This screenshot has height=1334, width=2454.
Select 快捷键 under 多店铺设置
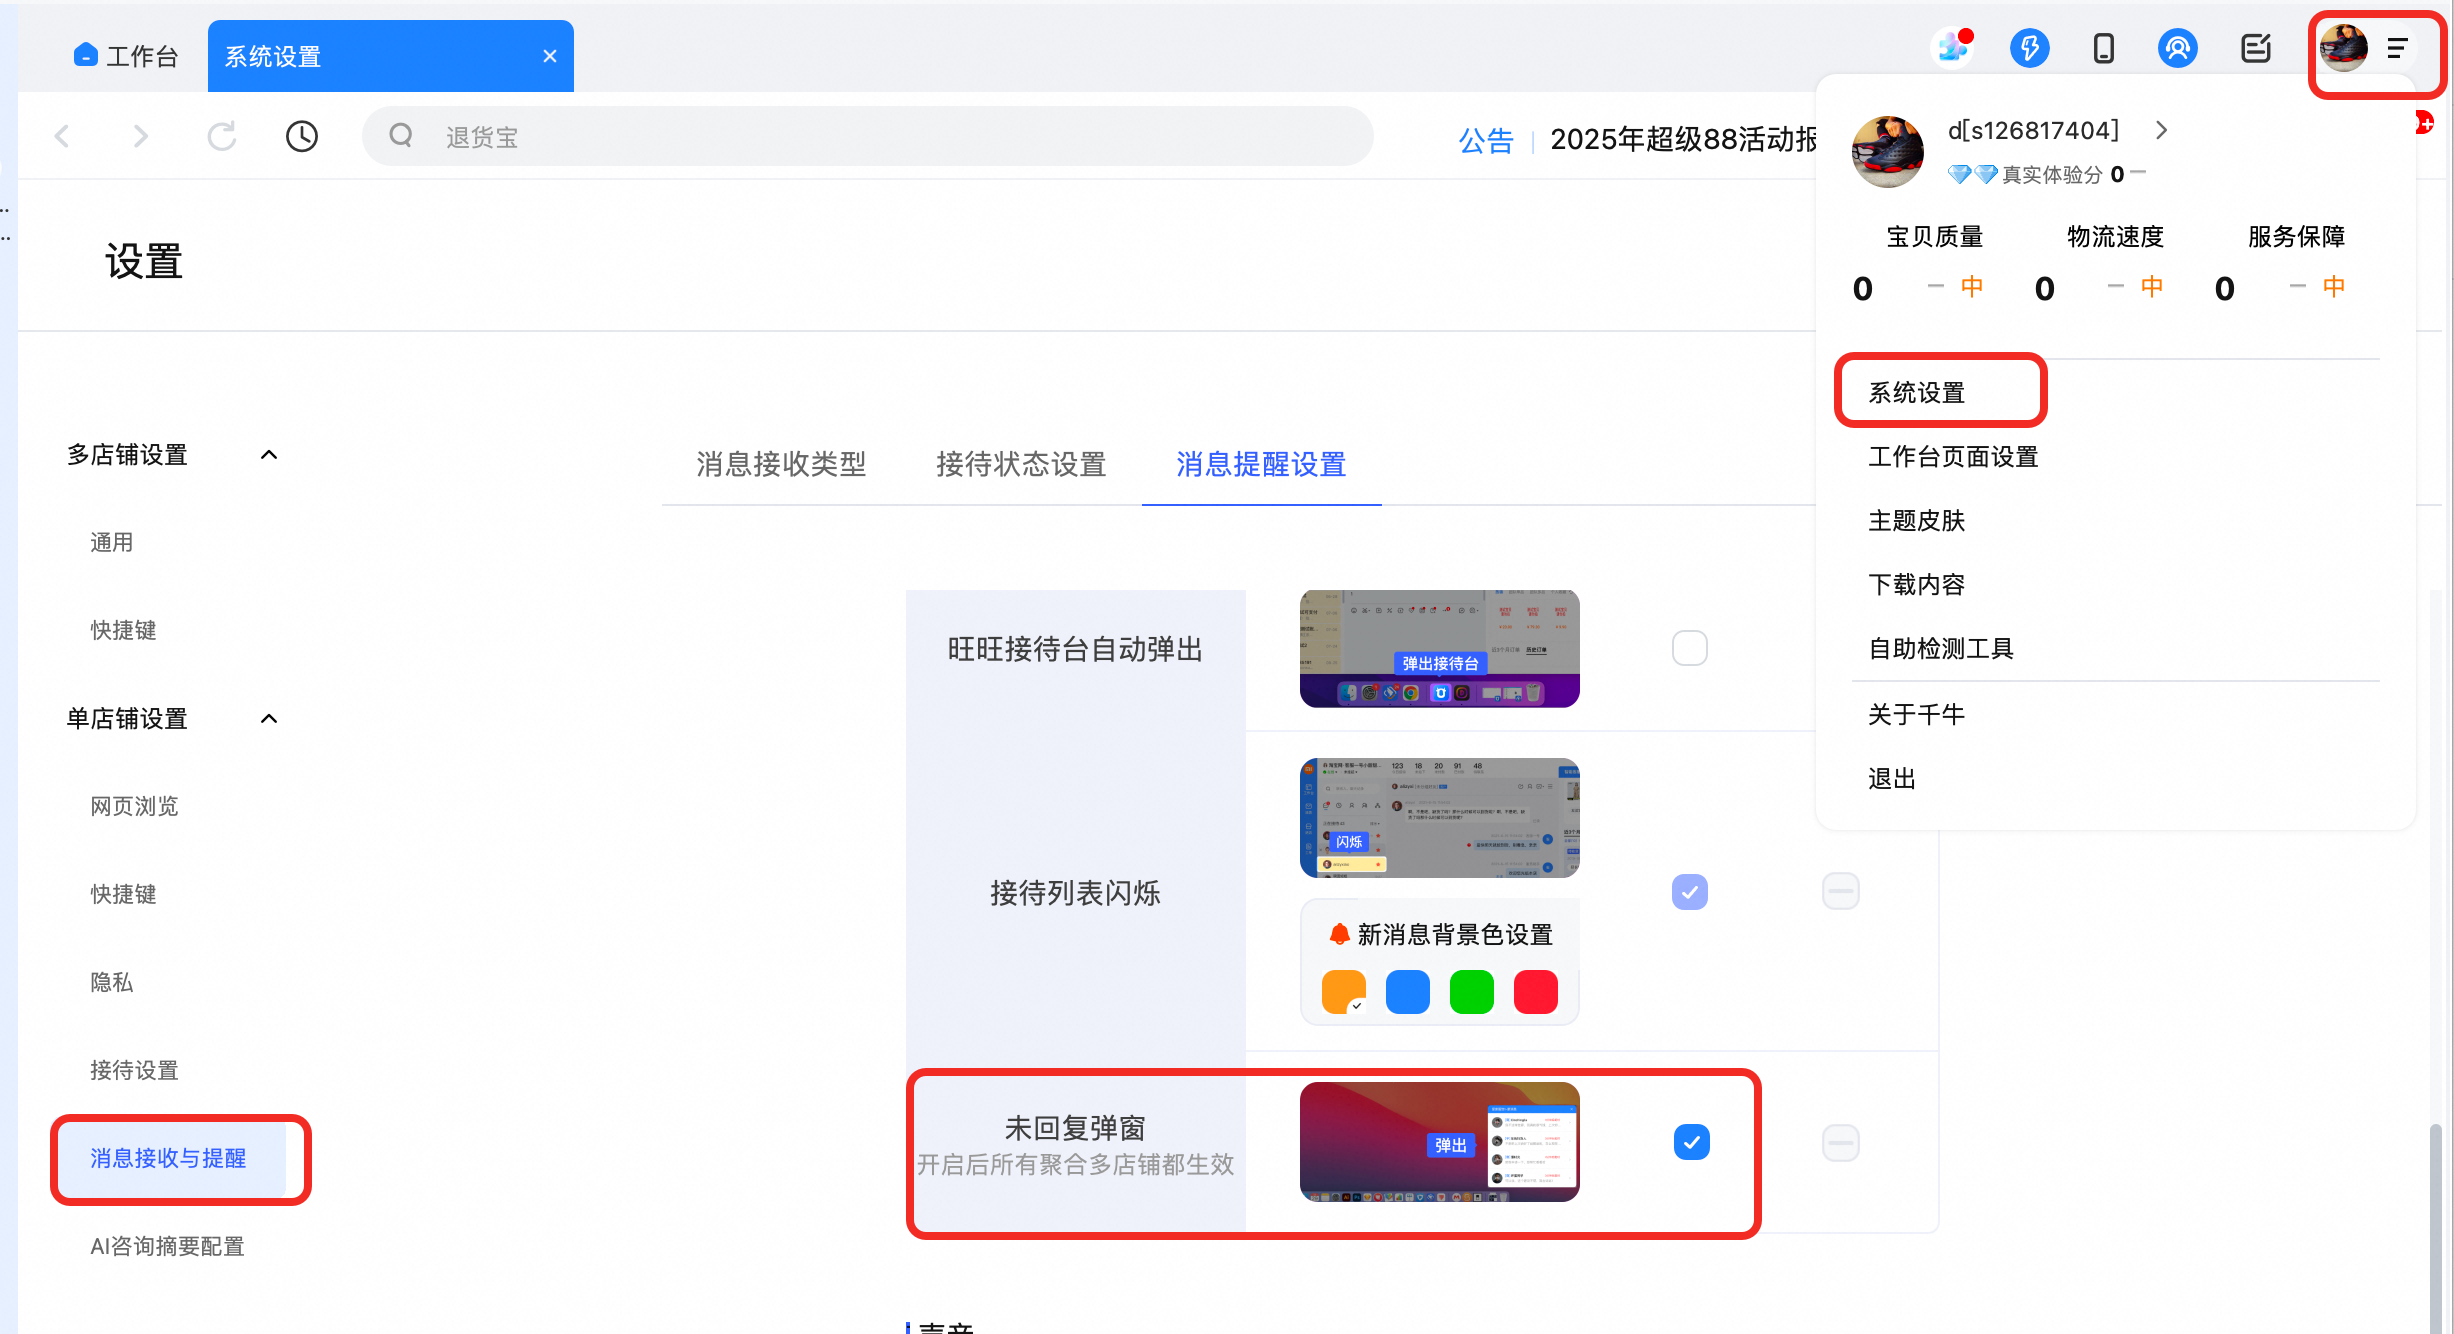click(x=123, y=630)
